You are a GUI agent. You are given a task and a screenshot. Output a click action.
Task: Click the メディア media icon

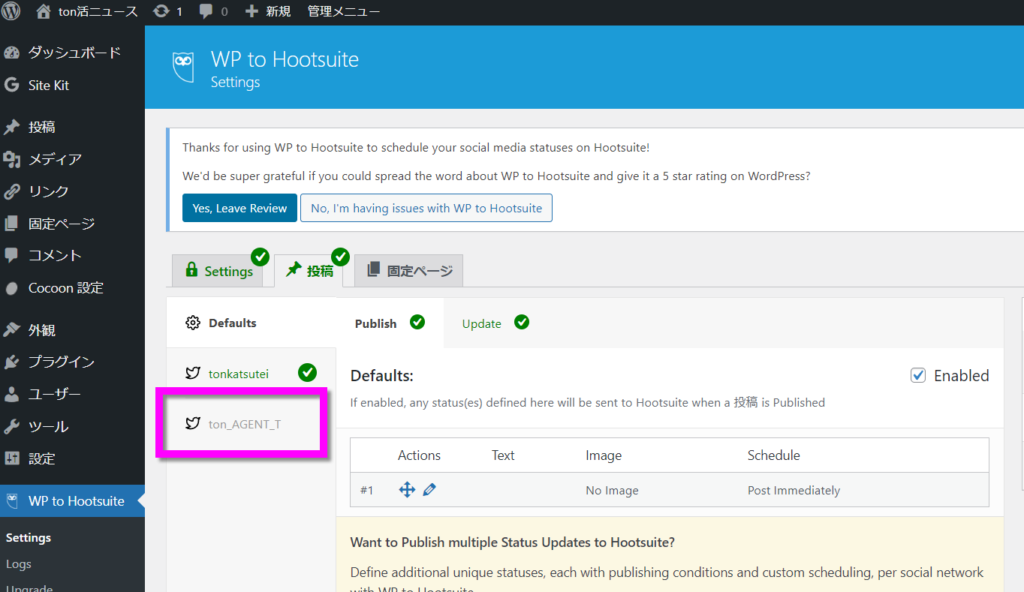(12, 159)
